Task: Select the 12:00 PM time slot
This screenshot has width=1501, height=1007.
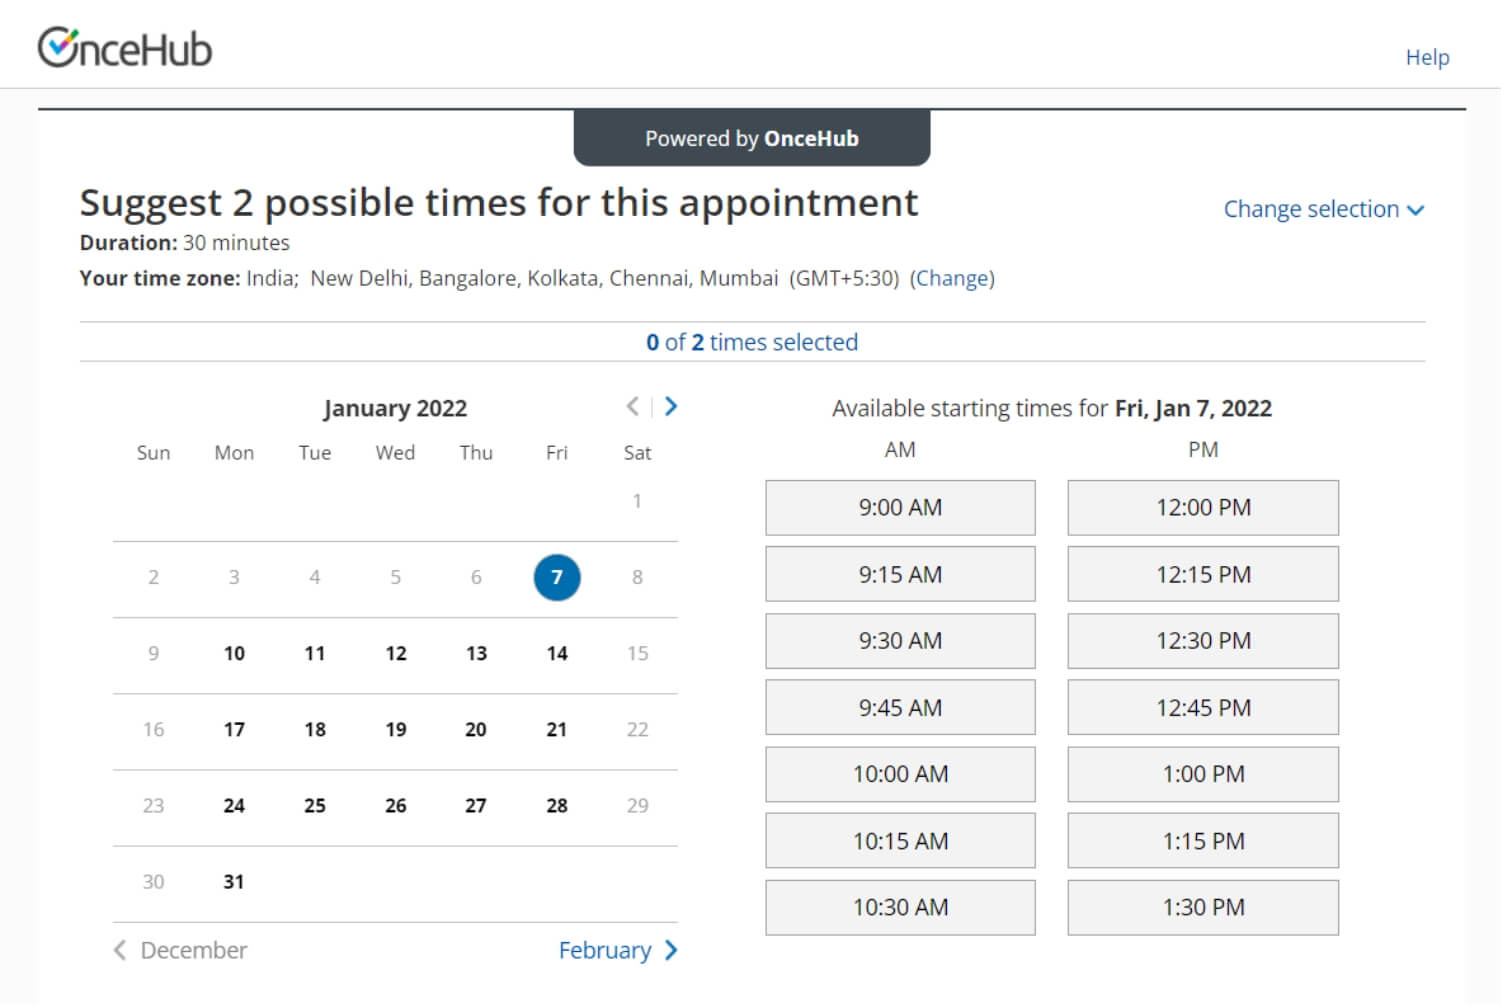Action: (1203, 507)
